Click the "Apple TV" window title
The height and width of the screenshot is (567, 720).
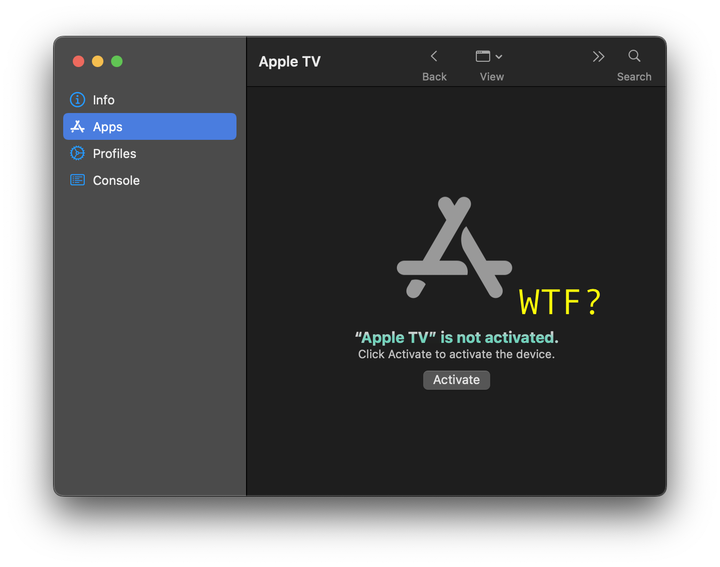pyautogui.click(x=289, y=62)
